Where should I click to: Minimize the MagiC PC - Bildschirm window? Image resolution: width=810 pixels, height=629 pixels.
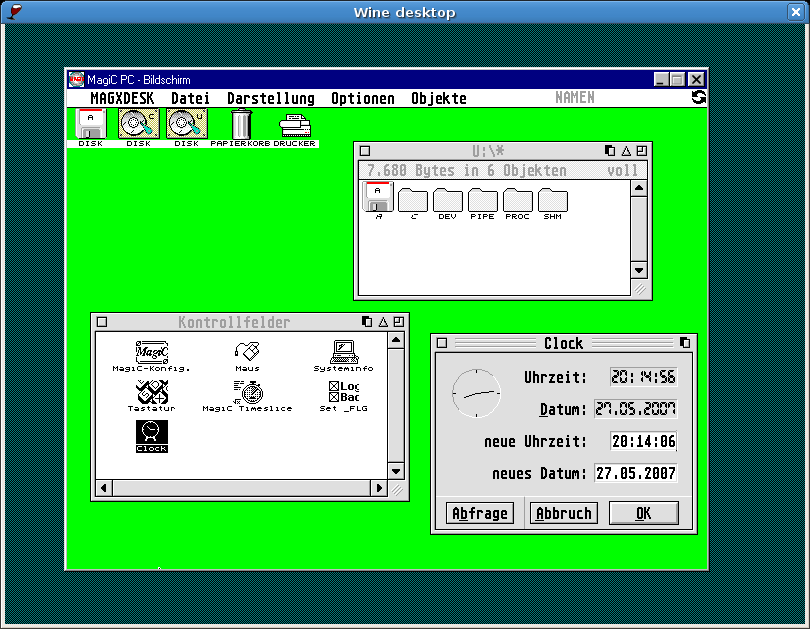(662, 80)
